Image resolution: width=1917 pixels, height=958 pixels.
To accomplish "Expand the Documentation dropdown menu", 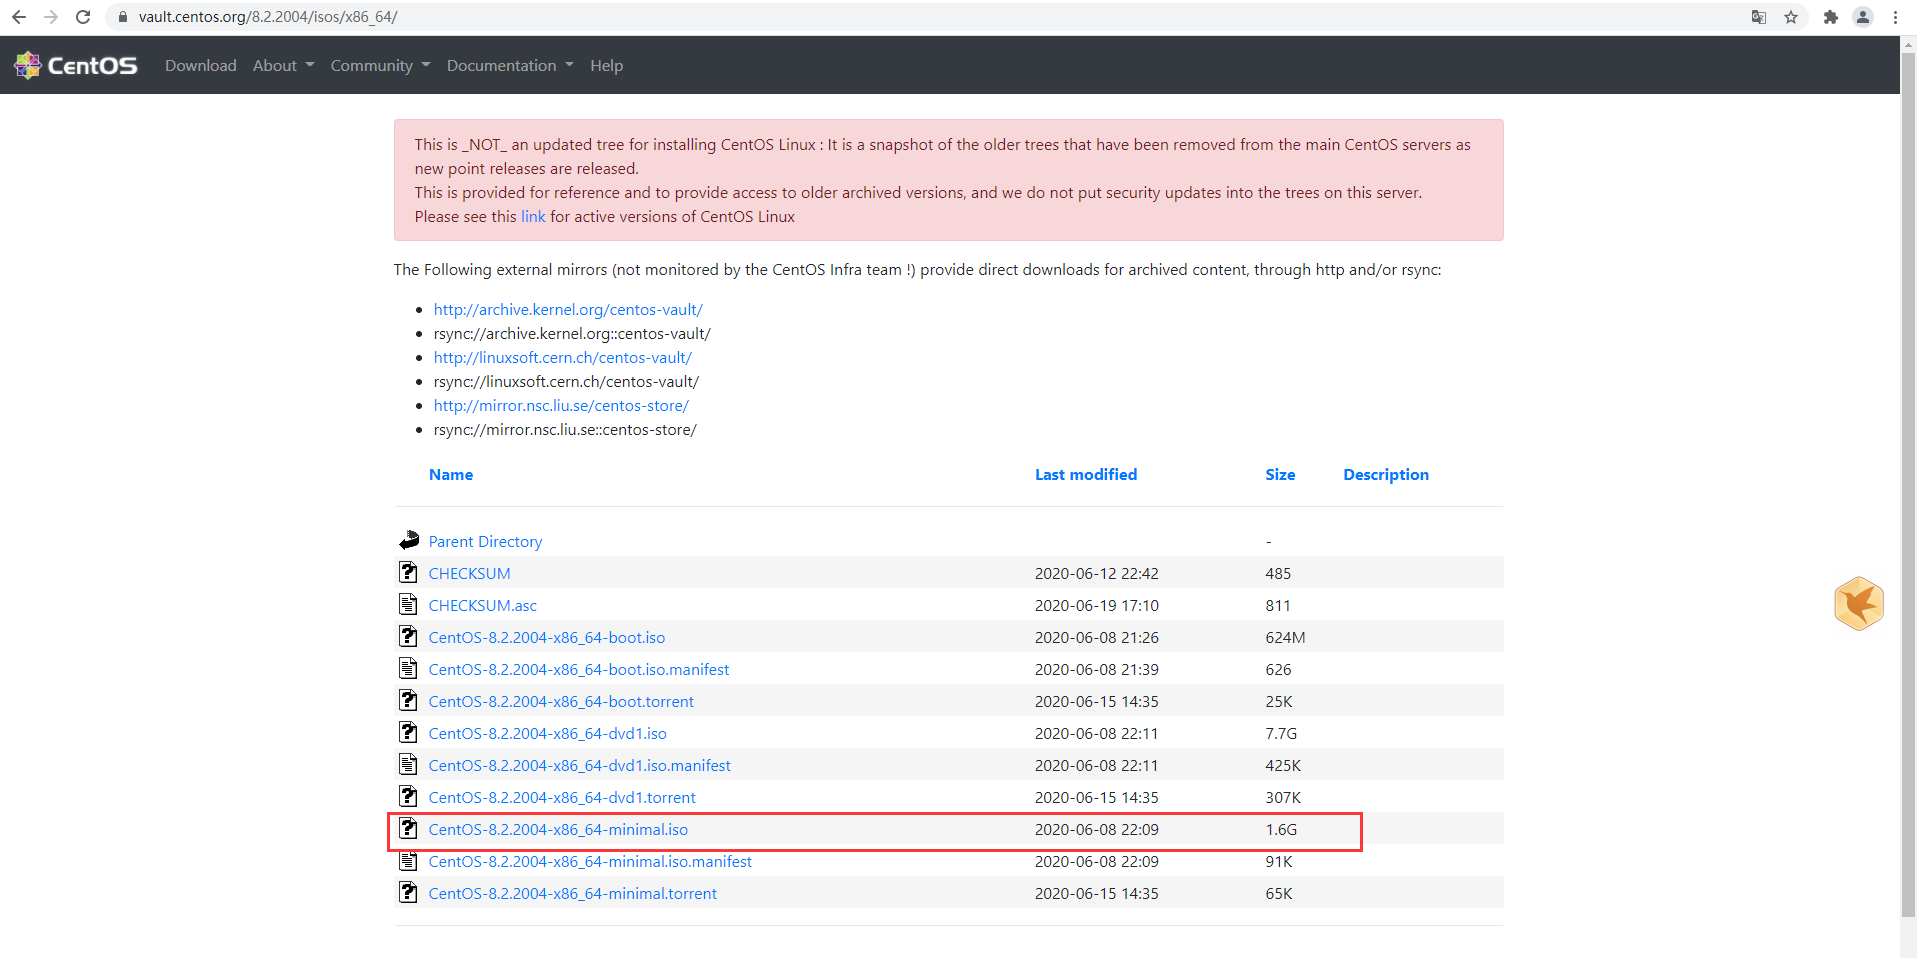I will coord(510,65).
